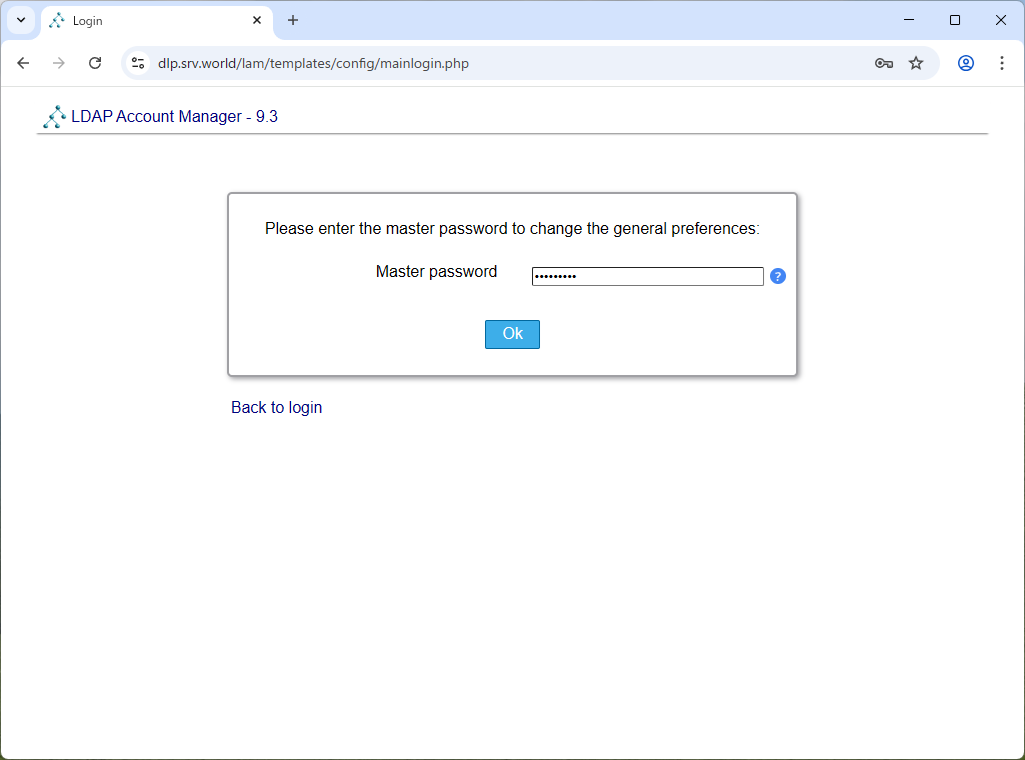1025x760 pixels.
Task: Click inside the Master password field
Action: [x=647, y=276]
